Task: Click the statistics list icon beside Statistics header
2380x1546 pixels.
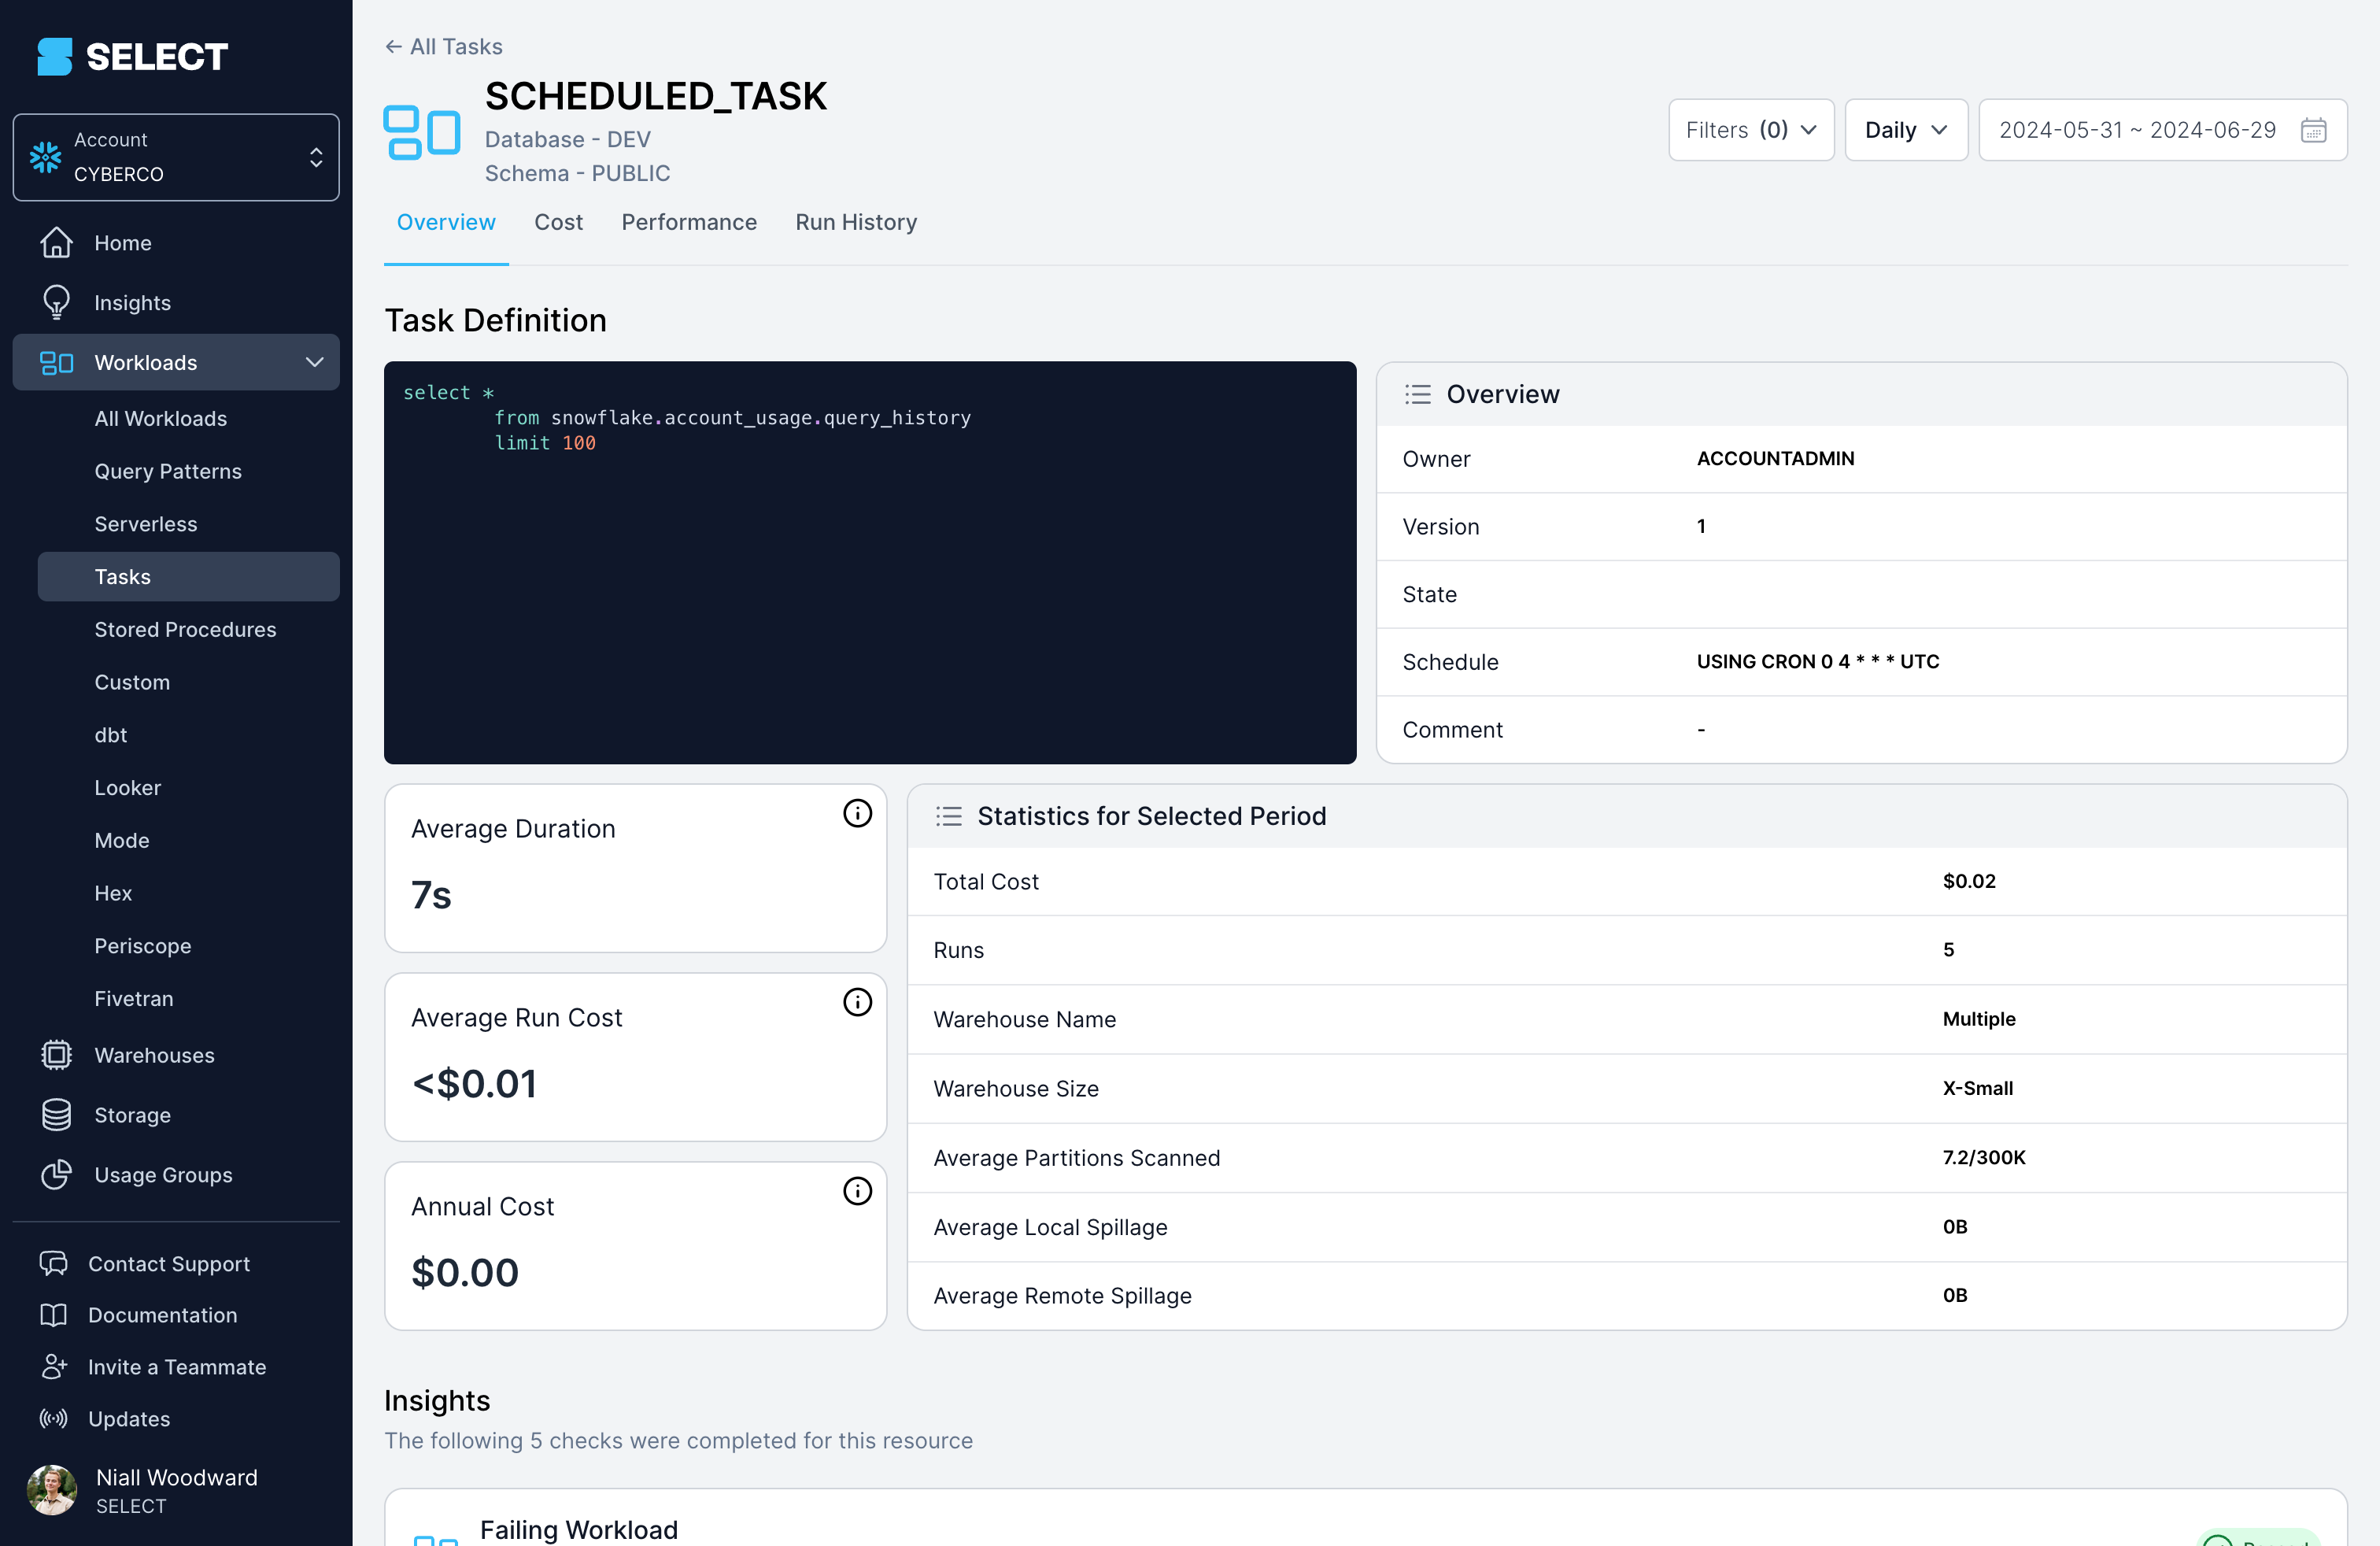Action: (951, 816)
